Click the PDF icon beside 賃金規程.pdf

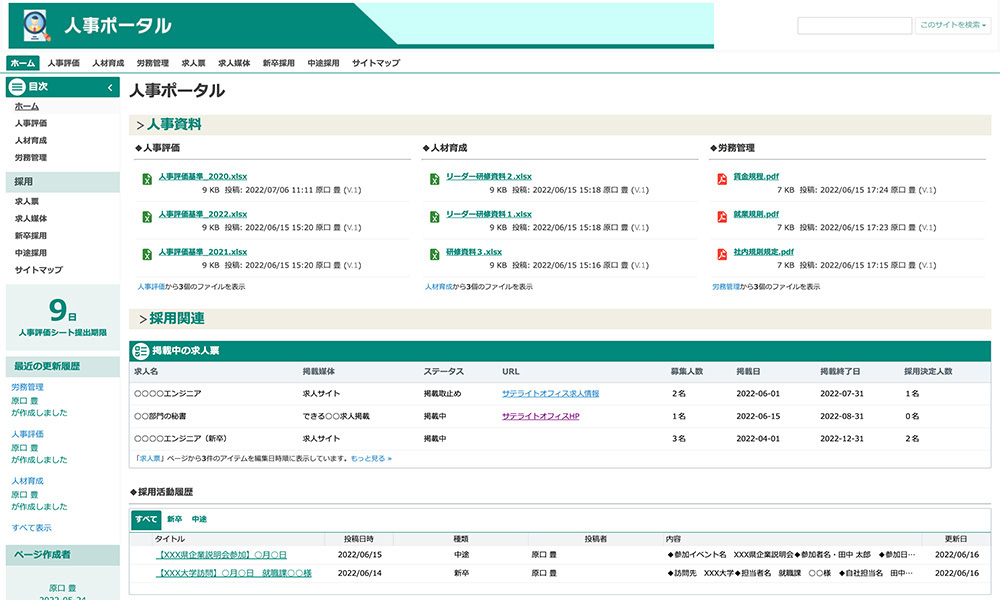[722, 179]
